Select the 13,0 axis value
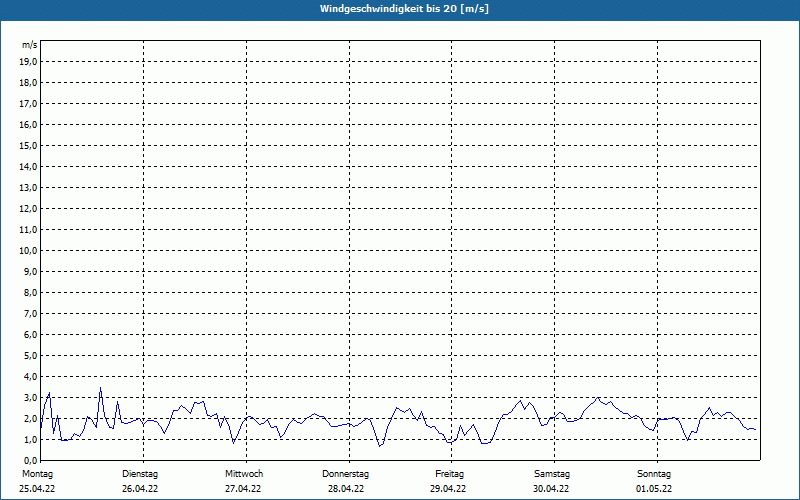Image resolution: width=800 pixels, height=500 pixels. click(x=29, y=188)
